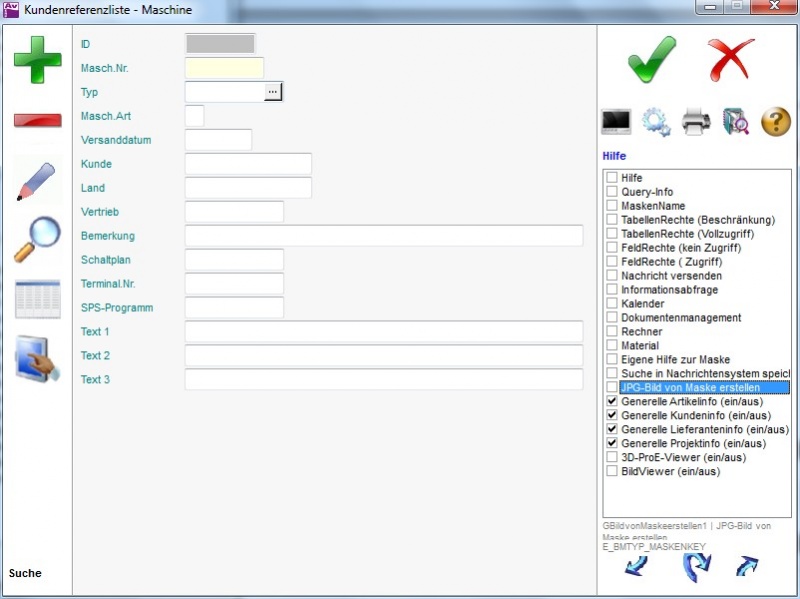Open the Typ field ellipsis selector
This screenshot has width=800, height=599.
(x=273, y=92)
